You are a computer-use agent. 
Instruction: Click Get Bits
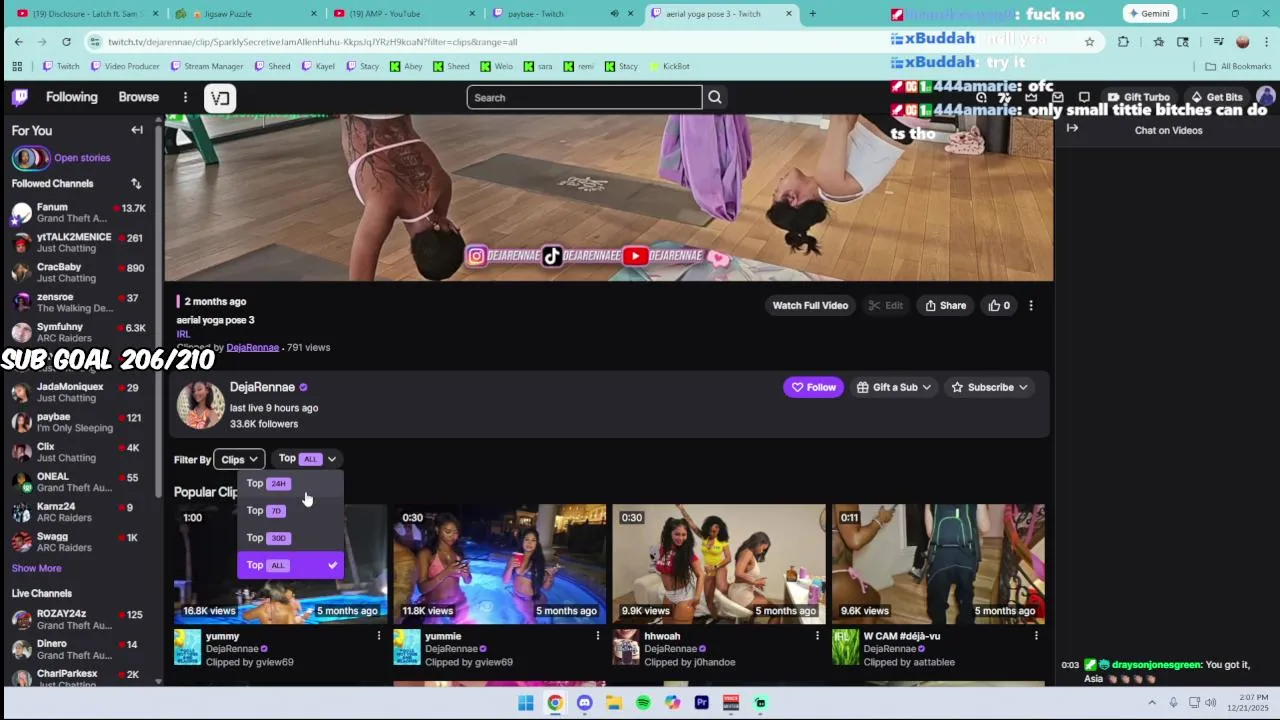tap(1216, 97)
